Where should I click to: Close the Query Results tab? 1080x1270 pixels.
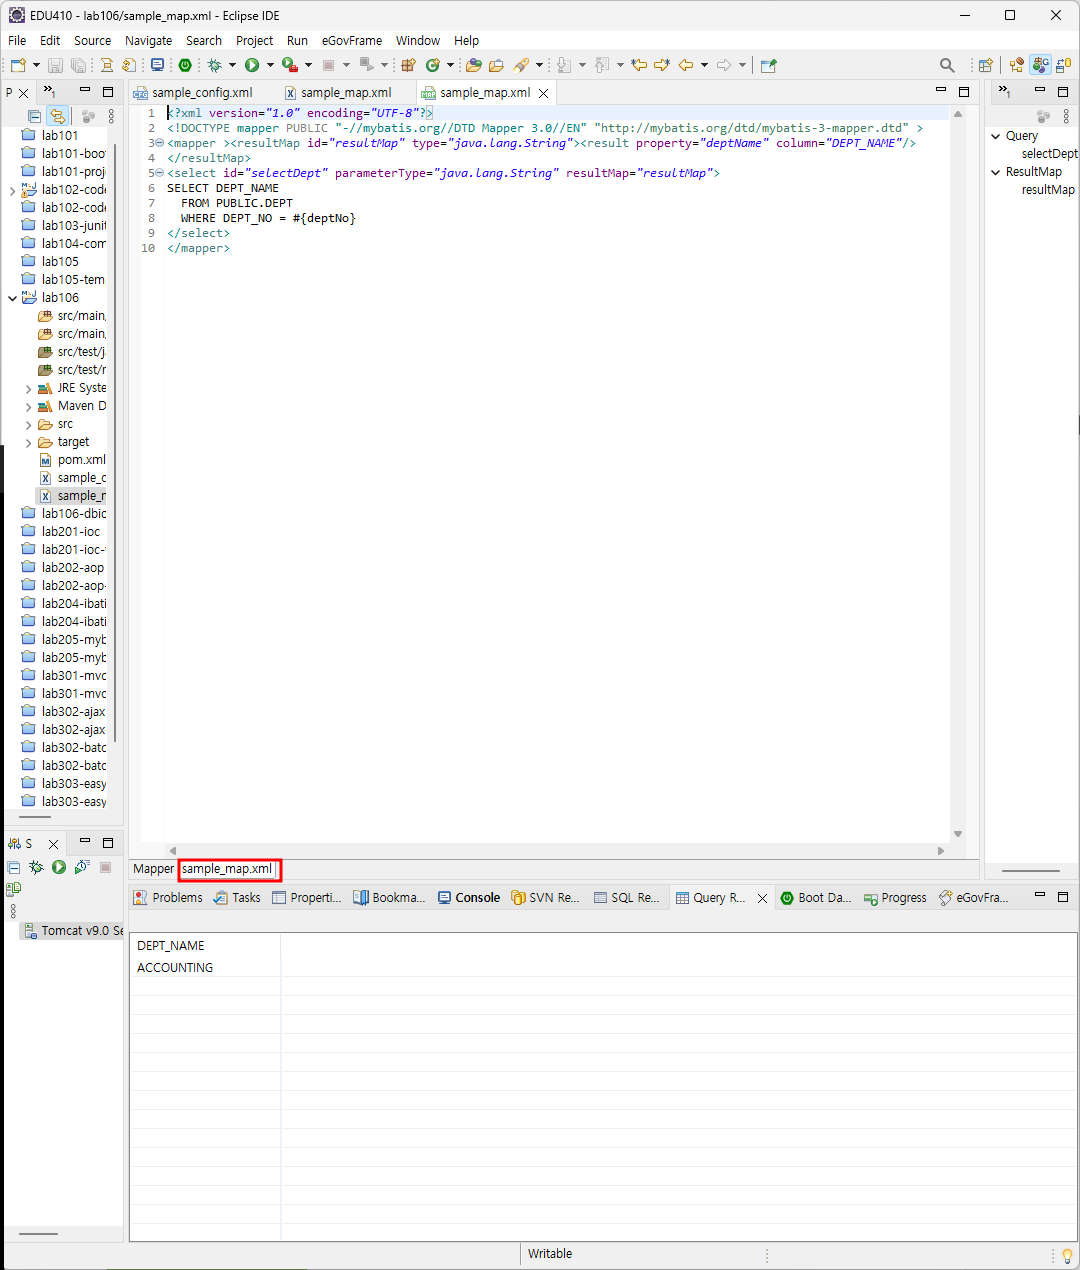coord(762,898)
